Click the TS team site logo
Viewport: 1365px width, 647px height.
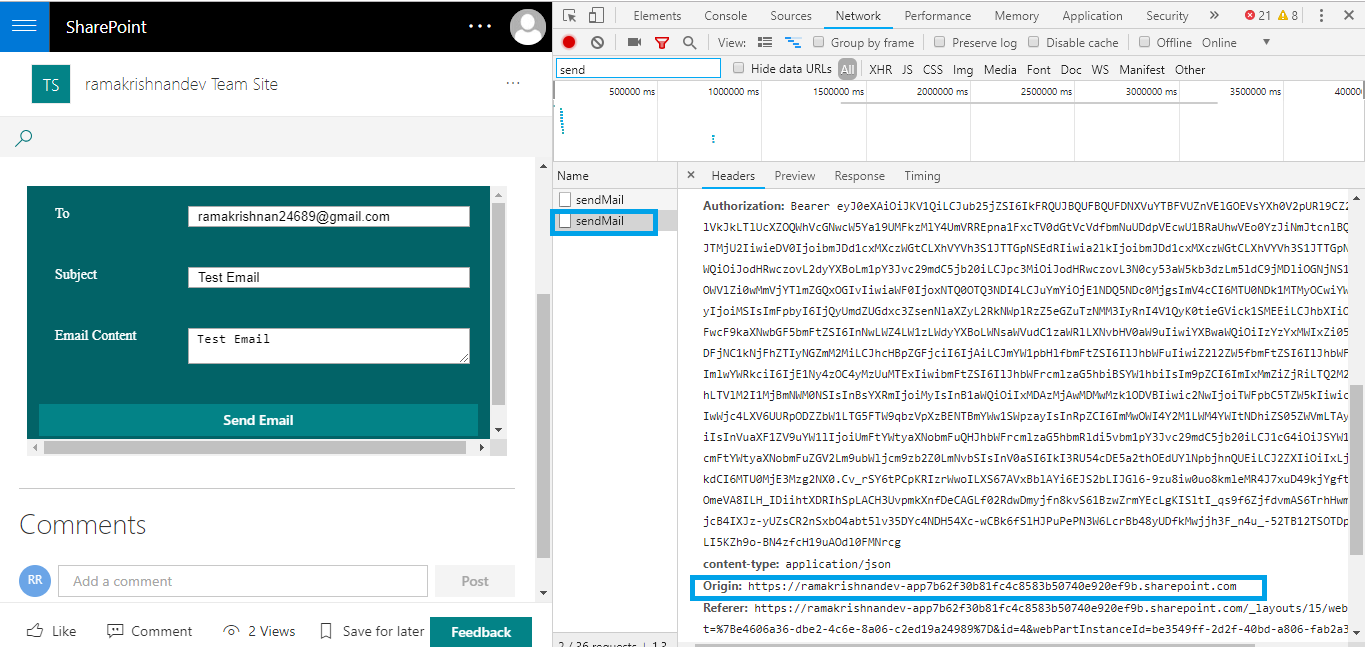51,85
